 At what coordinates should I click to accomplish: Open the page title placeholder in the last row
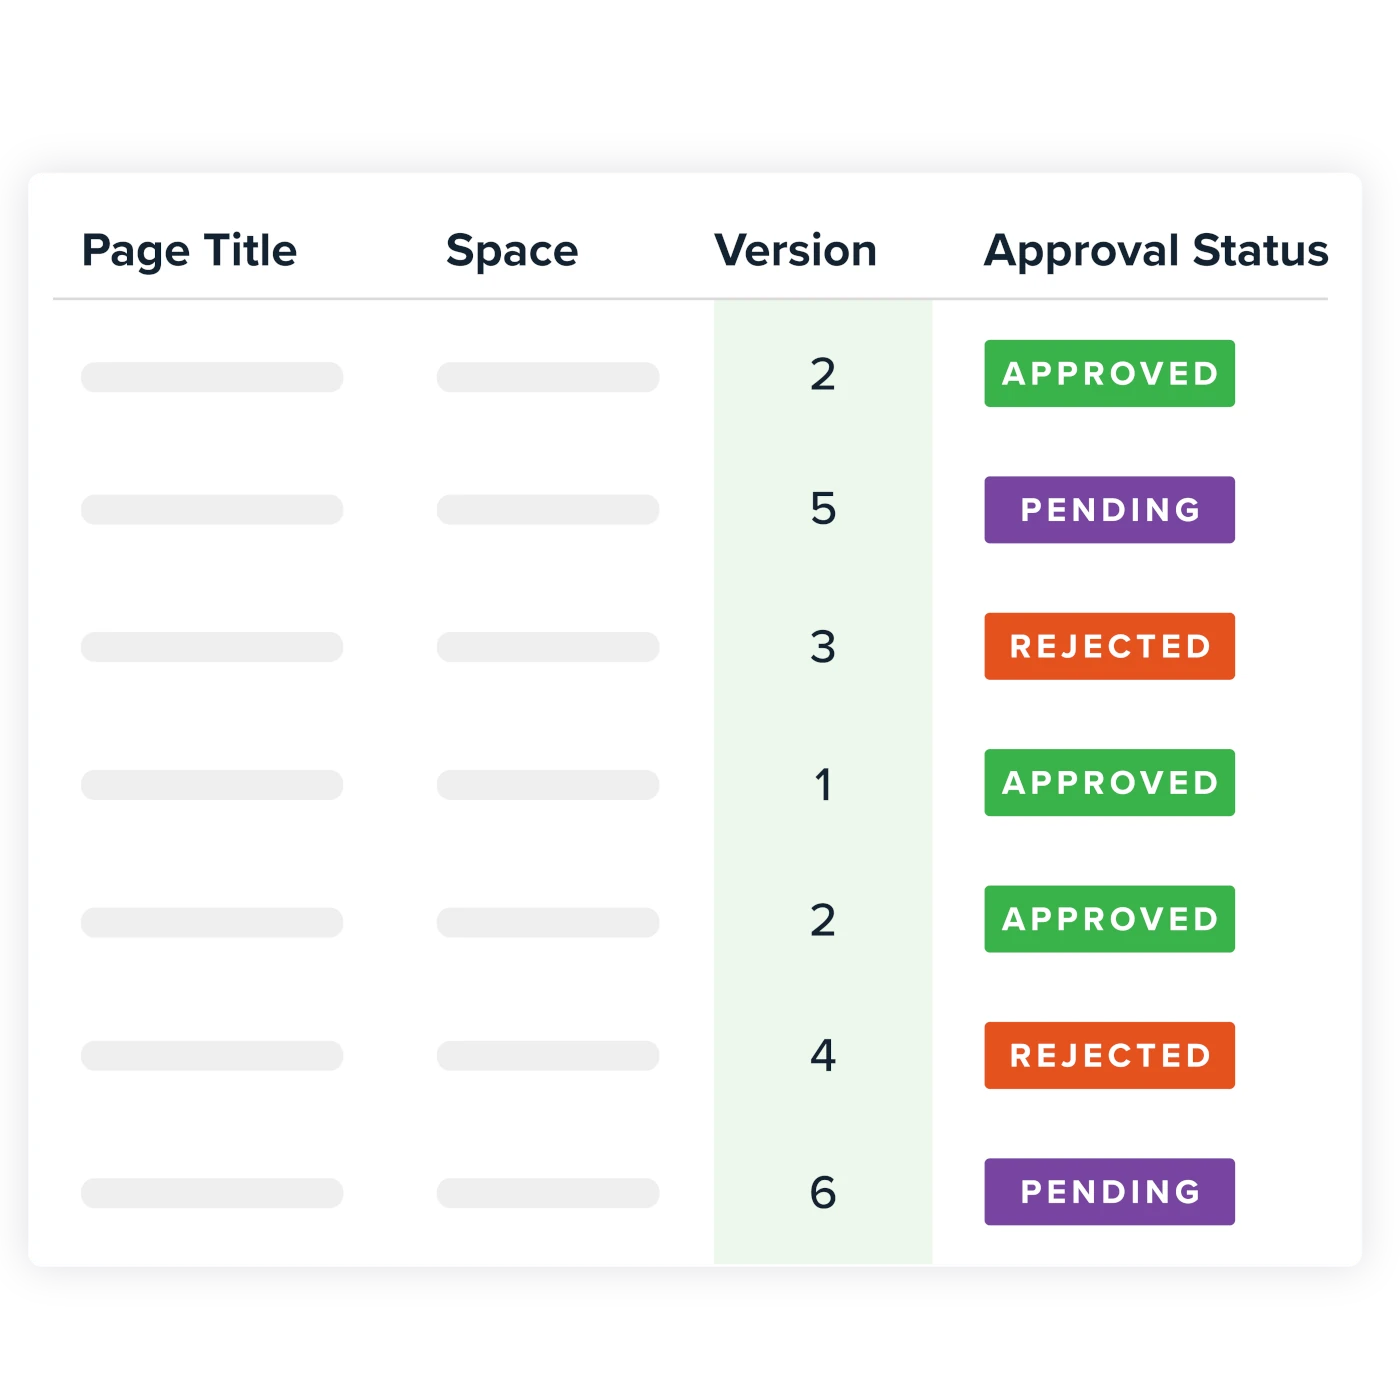click(x=212, y=1193)
